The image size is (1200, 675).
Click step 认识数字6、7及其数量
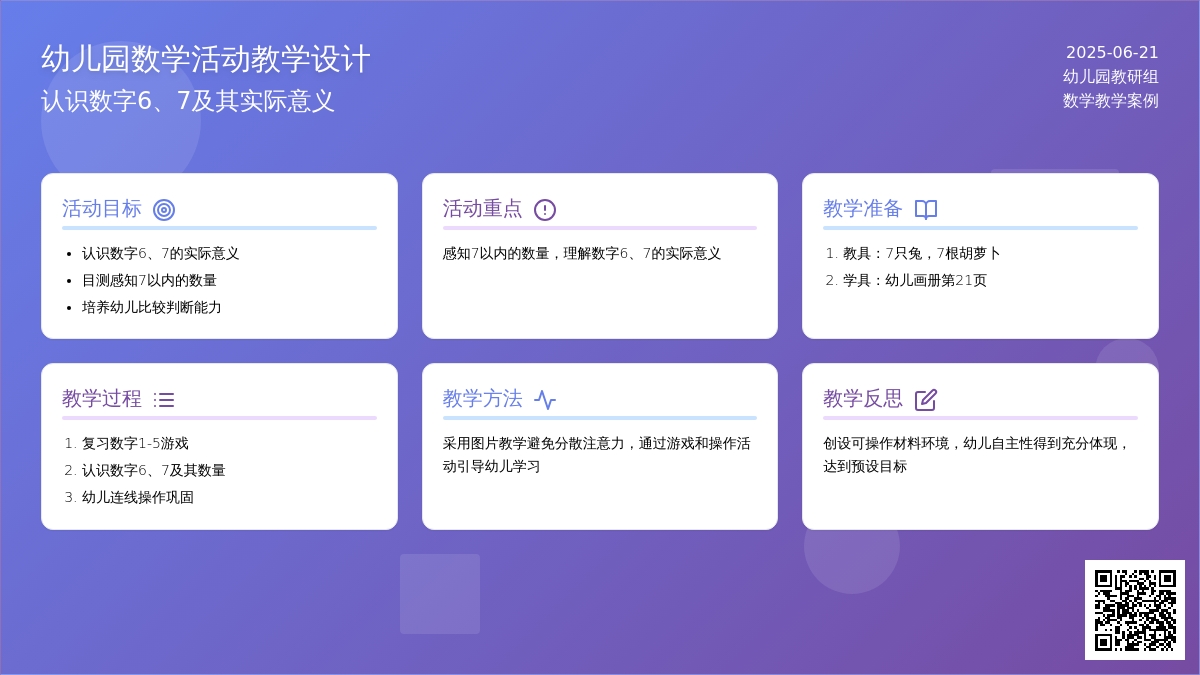pos(154,470)
